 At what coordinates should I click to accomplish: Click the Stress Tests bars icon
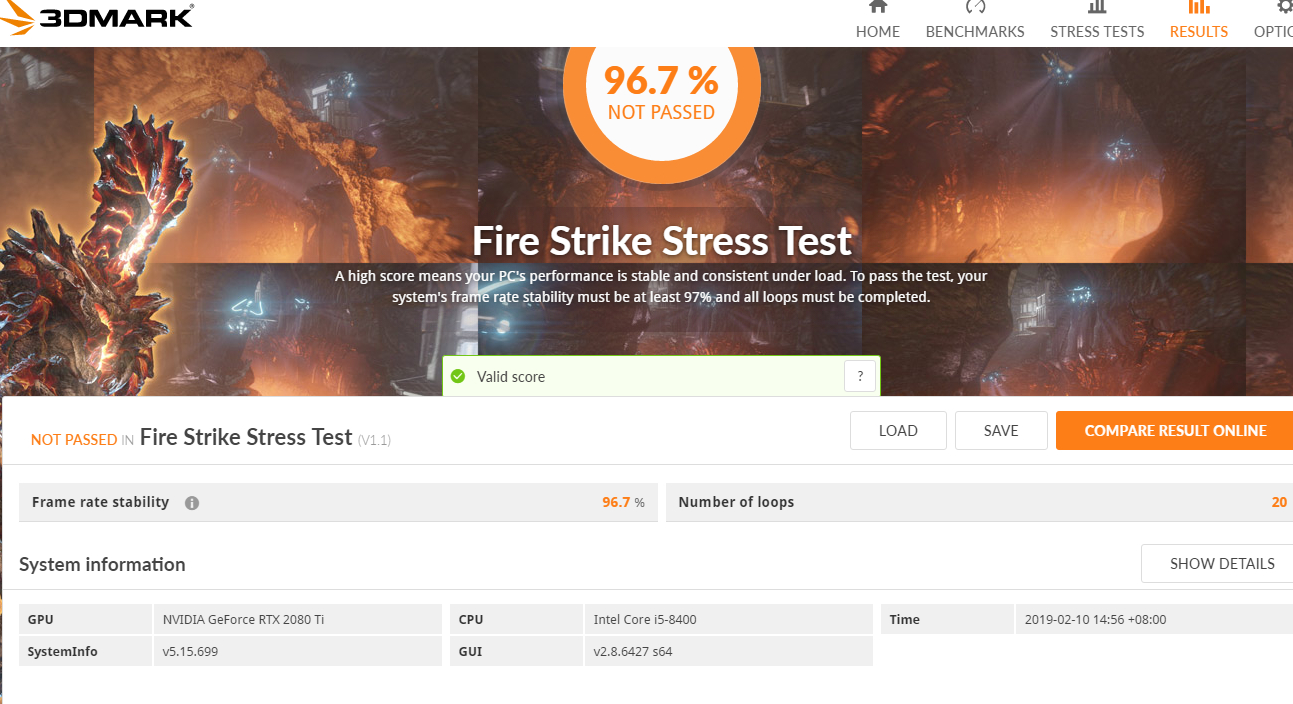coord(1097,6)
